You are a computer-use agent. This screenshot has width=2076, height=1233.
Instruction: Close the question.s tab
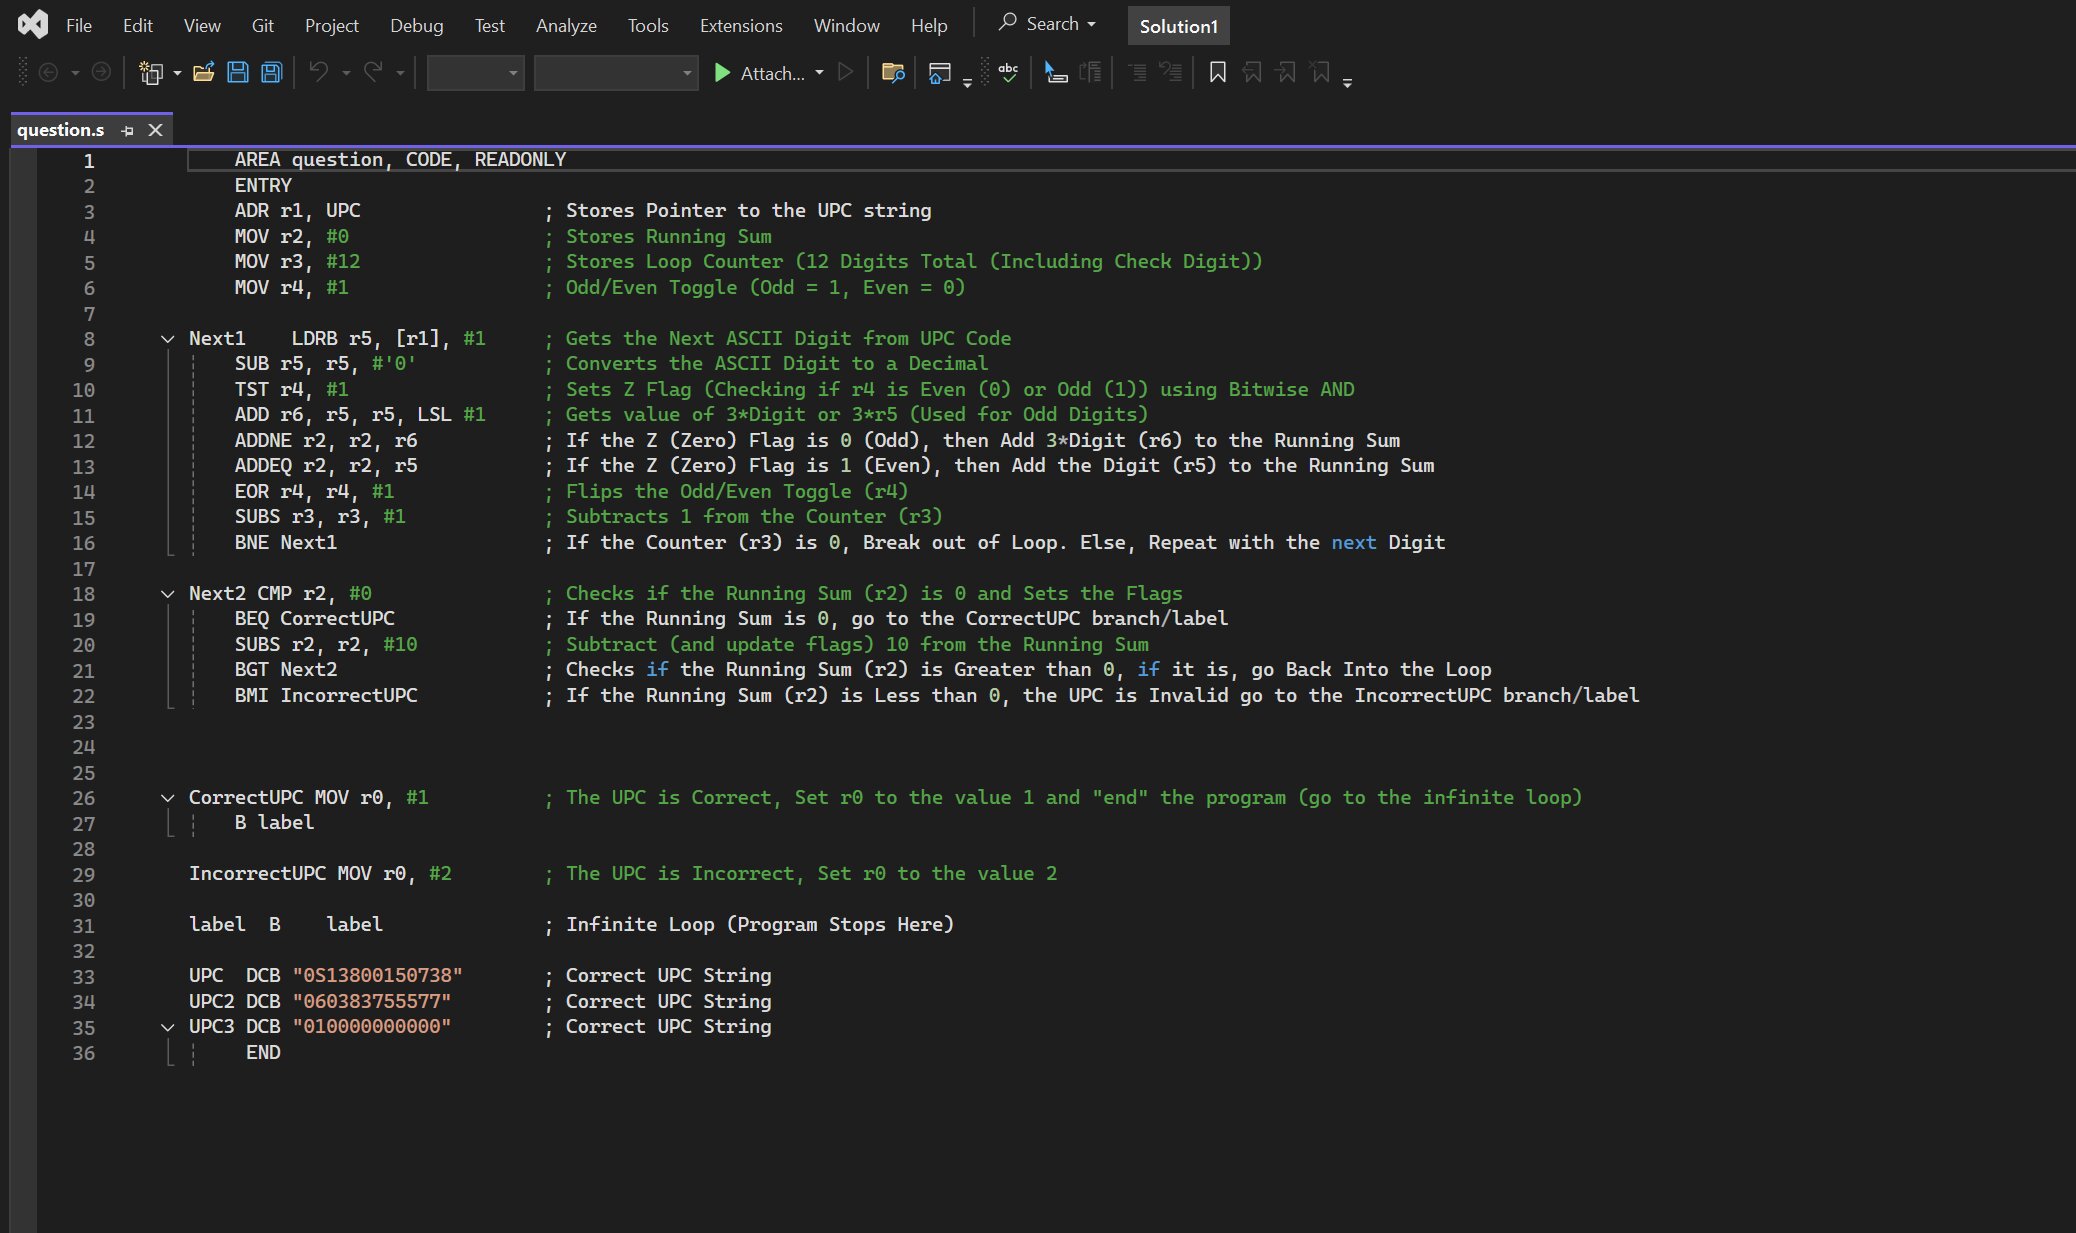tap(155, 130)
